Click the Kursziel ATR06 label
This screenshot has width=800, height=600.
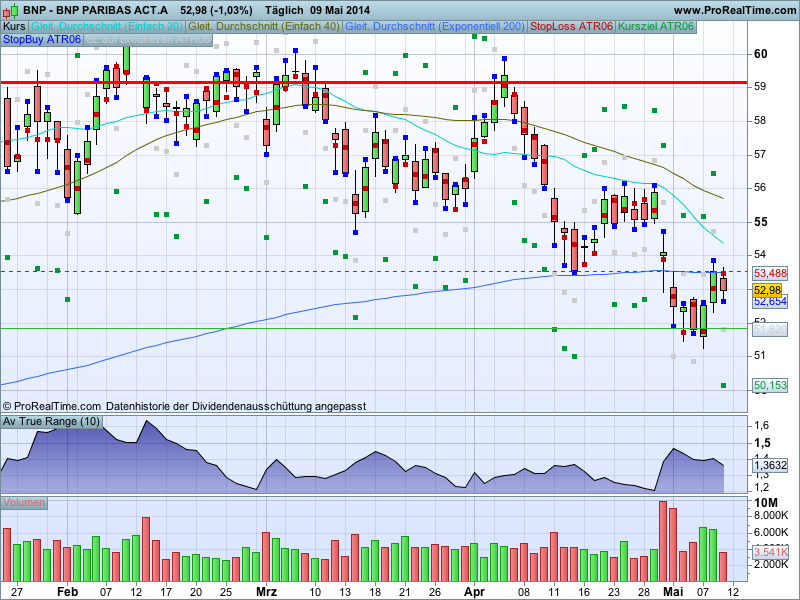(656, 27)
